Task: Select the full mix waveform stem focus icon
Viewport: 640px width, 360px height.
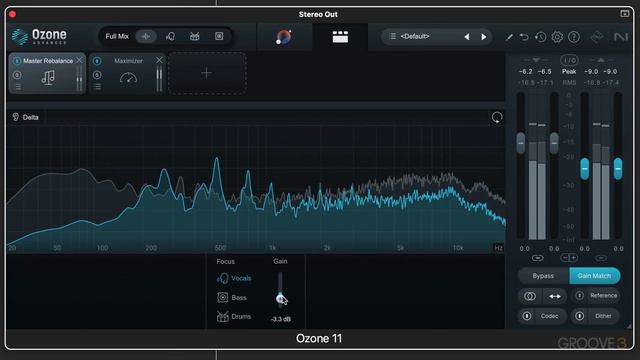Action: pyautogui.click(x=146, y=36)
